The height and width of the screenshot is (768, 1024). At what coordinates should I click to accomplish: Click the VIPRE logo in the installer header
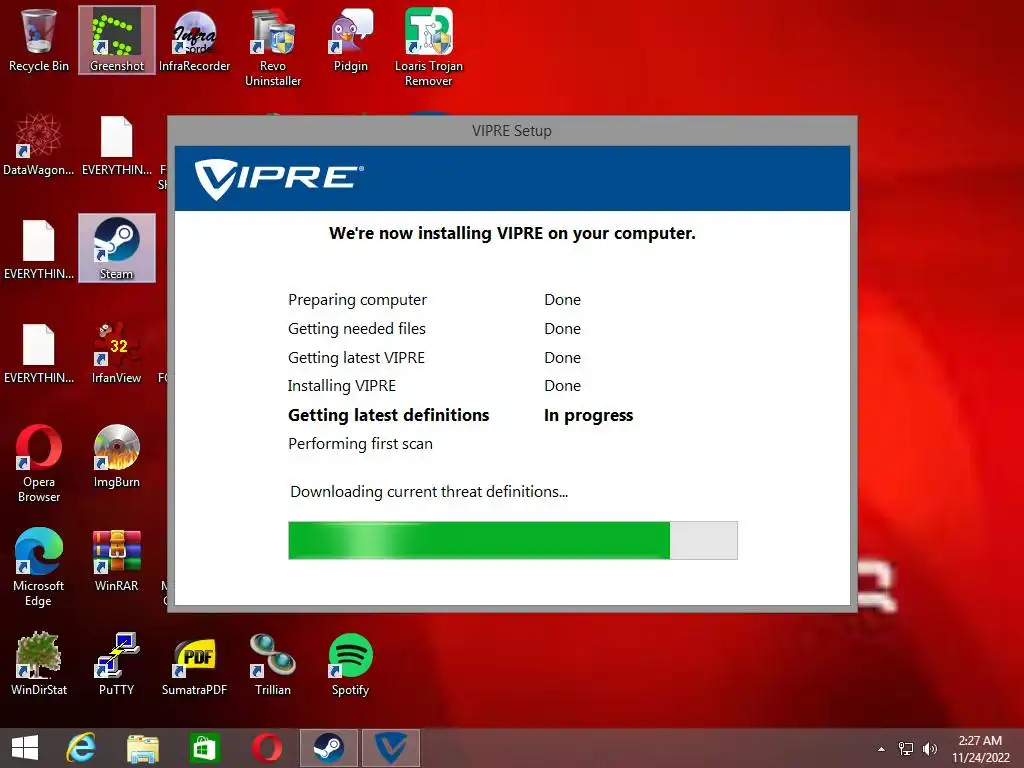[279, 178]
